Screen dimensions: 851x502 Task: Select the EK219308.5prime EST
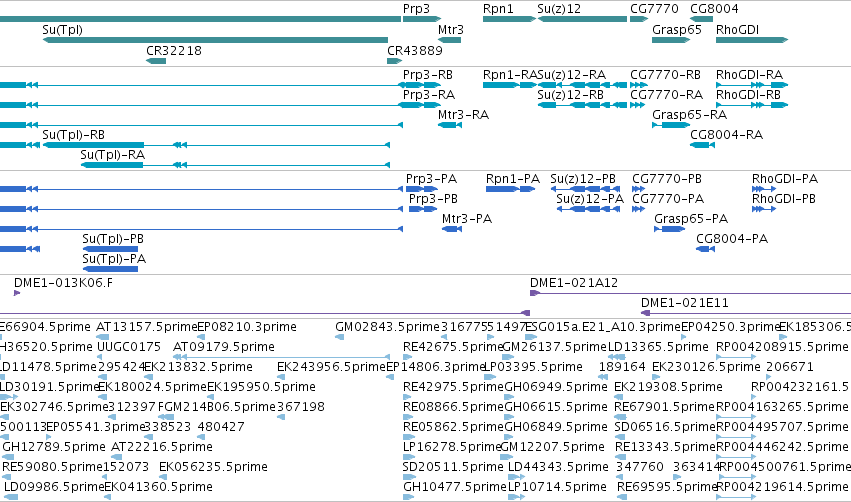(x=619, y=397)
